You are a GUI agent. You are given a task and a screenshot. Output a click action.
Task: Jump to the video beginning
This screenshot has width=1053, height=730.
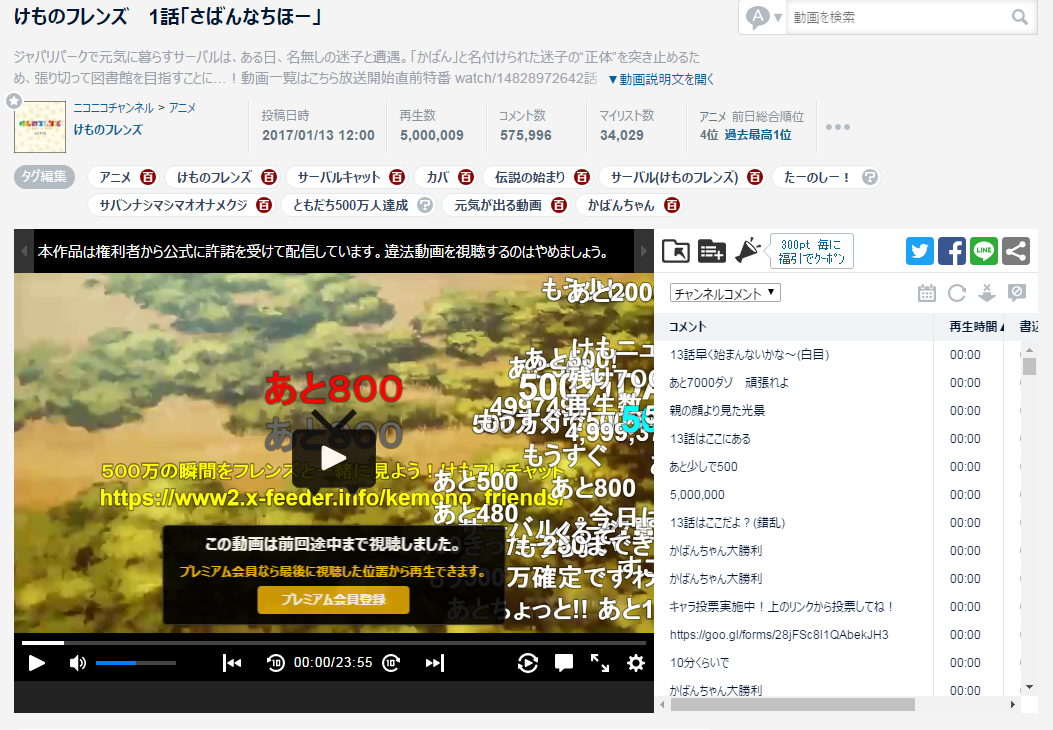tap(232, 664)
